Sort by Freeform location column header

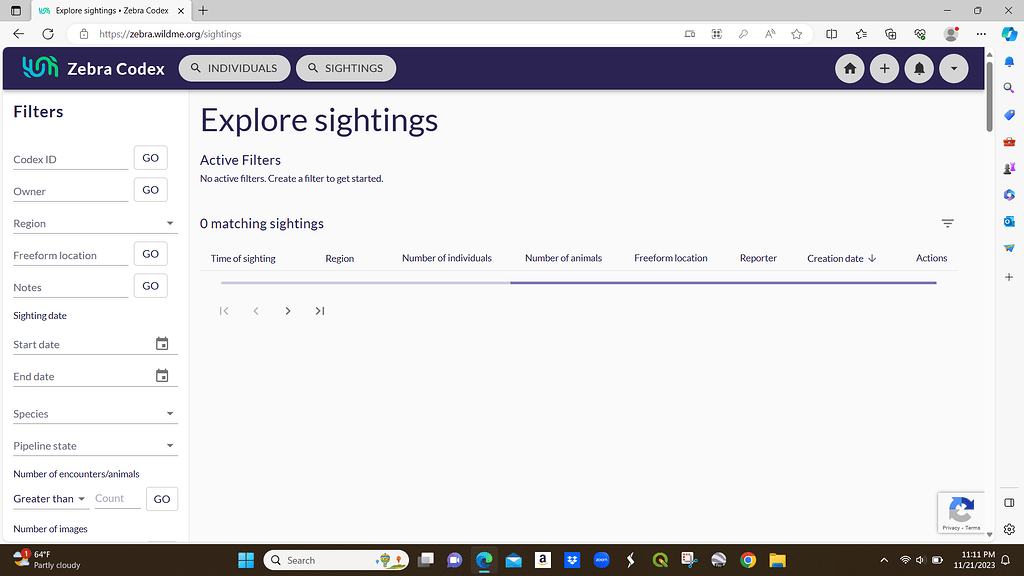(671, 258)
